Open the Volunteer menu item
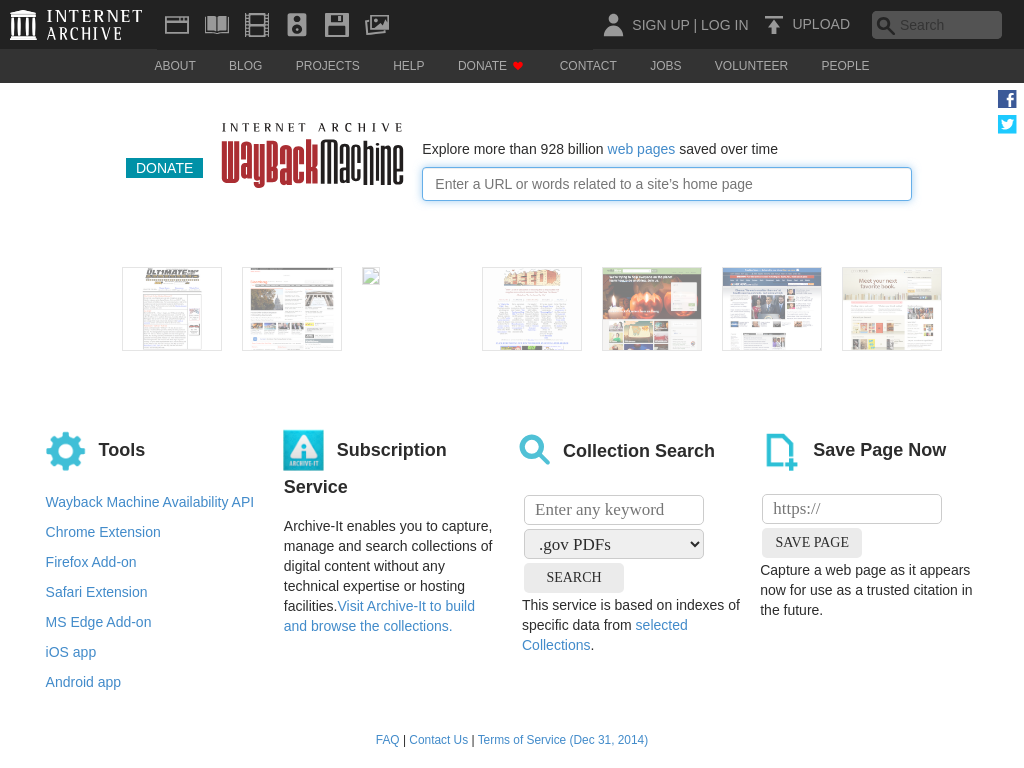This screenshot has width=1024, height=768. [751, 66]
